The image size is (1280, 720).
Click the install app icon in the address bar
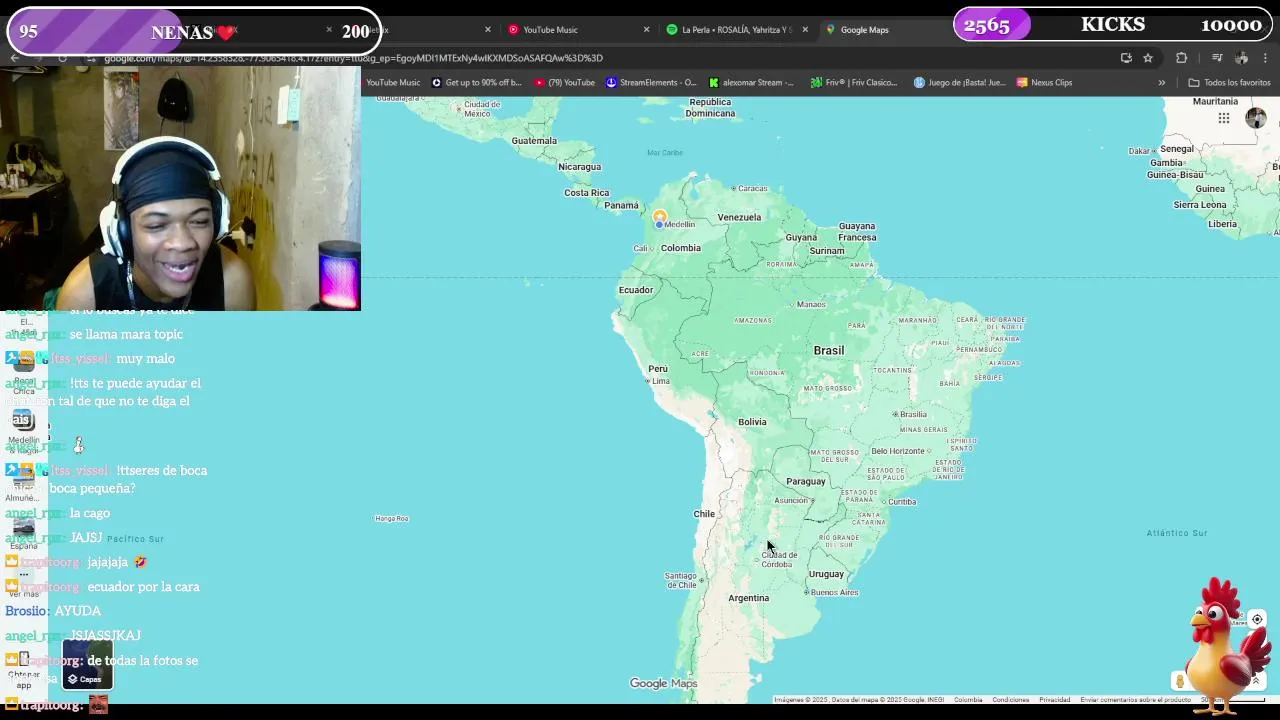tap(1126, 58)
